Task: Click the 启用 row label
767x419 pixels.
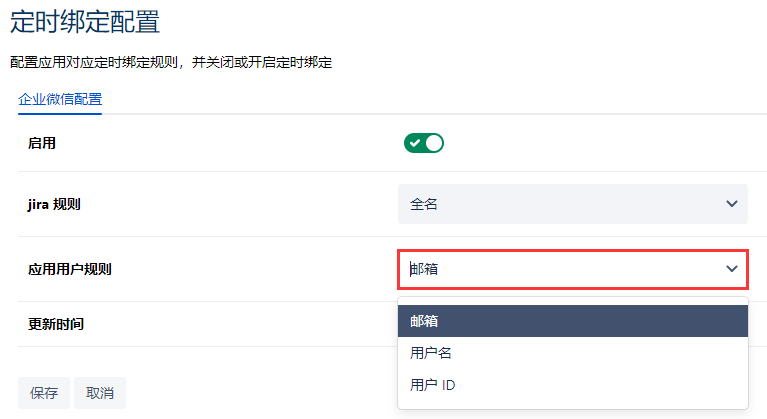Action: click(42, 143)
